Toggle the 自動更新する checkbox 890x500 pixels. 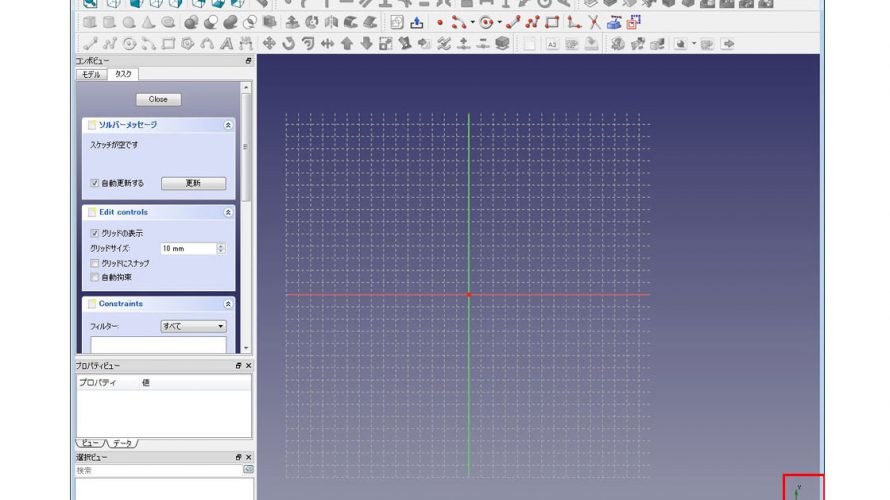[95, 183]
